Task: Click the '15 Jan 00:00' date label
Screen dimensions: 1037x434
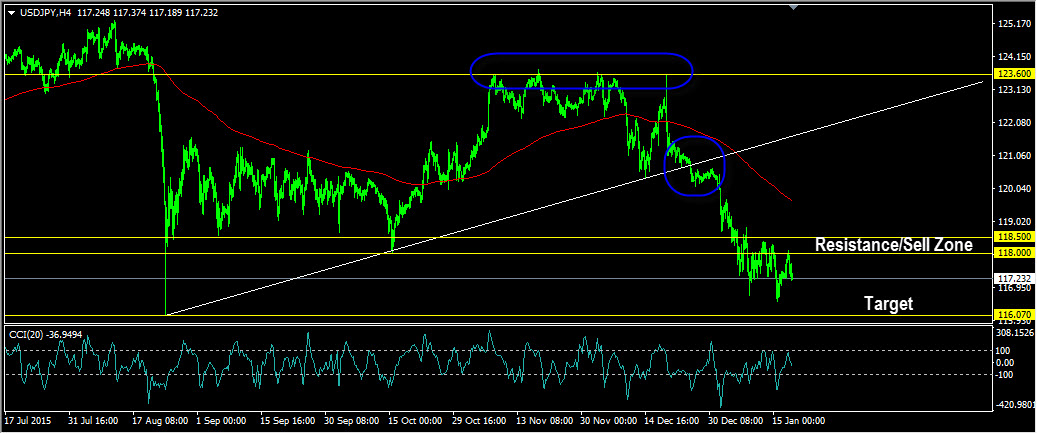Action: pyautogui.click(x=799, y=420)
